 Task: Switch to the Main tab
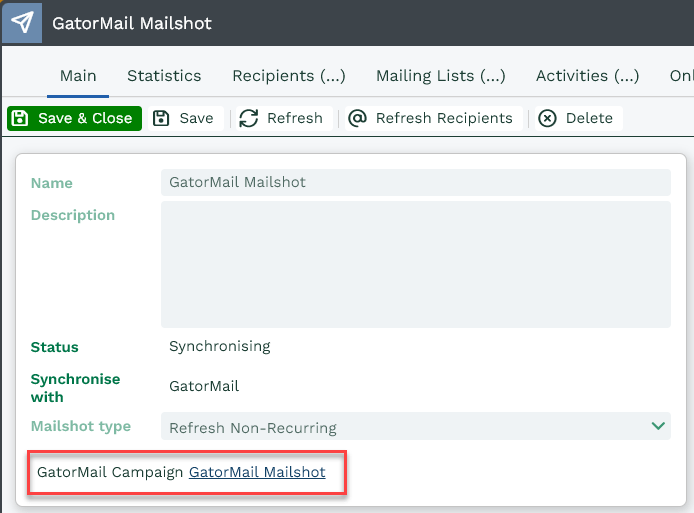tap(78, 76)
